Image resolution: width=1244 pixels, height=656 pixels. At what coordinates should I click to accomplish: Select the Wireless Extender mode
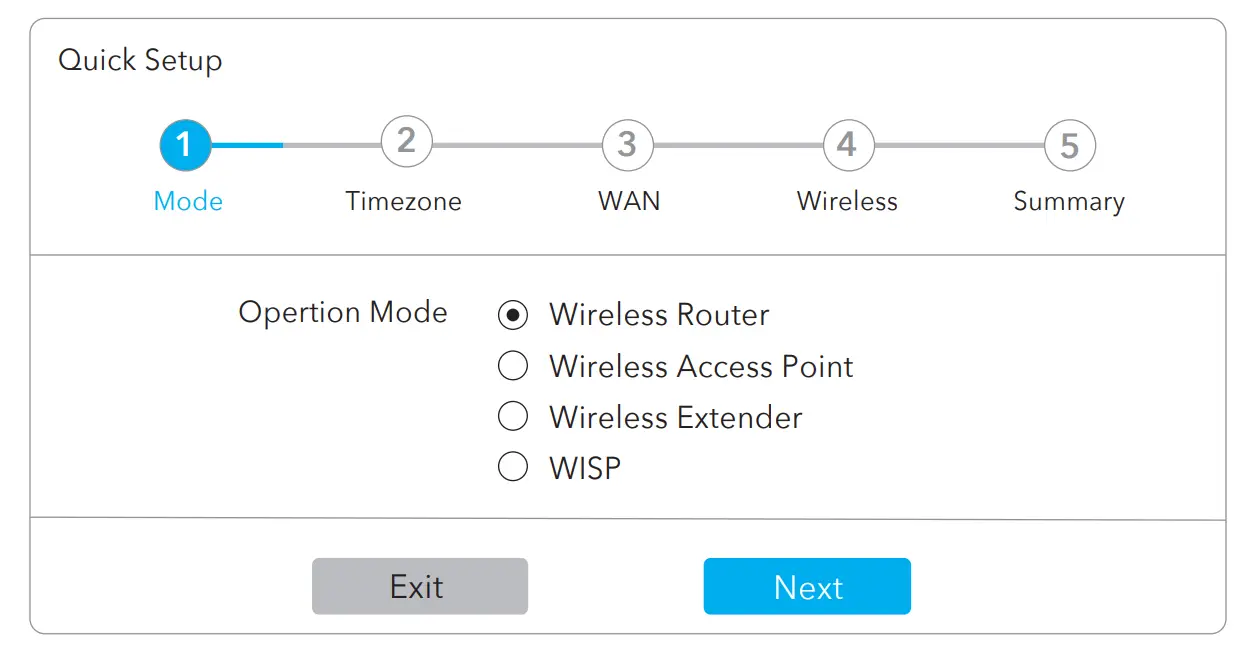[513, 416]
